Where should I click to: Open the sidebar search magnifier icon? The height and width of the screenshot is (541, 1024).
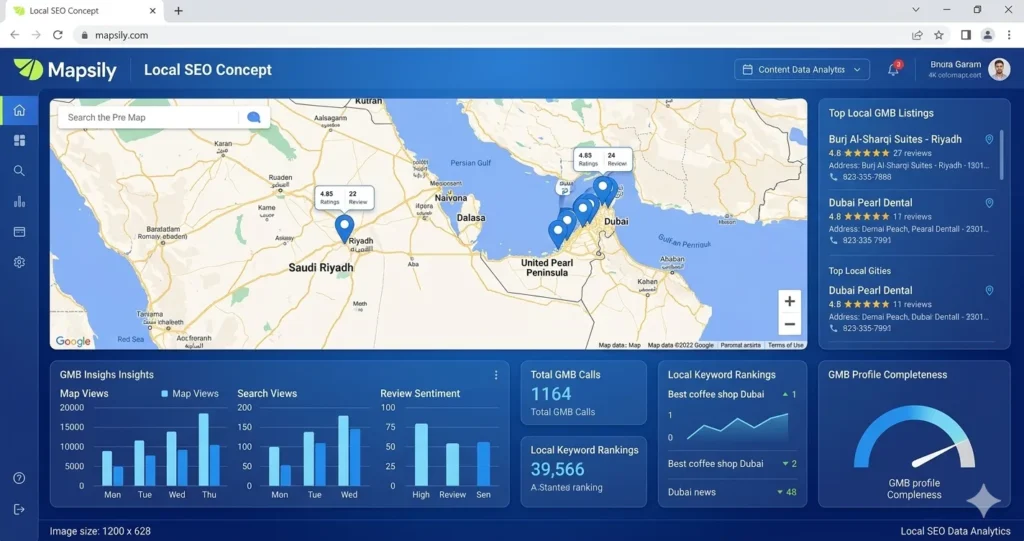click(x=20, y=171)
